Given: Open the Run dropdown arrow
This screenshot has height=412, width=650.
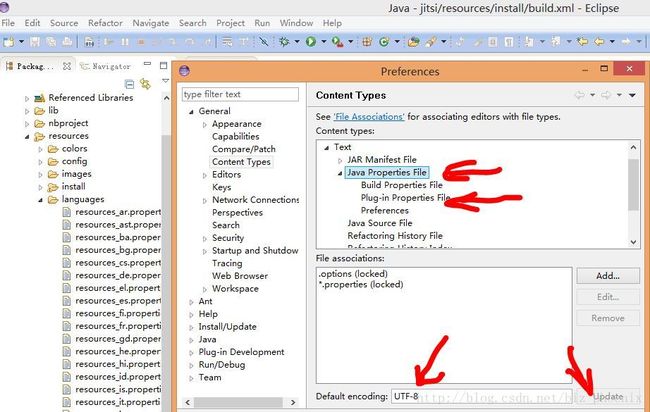Looking at the screenshot, I should coord(323,41).
